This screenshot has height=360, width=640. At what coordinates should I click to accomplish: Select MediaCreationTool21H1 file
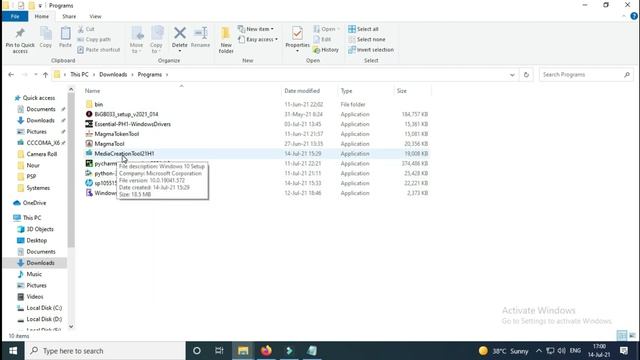coord(124,153)
